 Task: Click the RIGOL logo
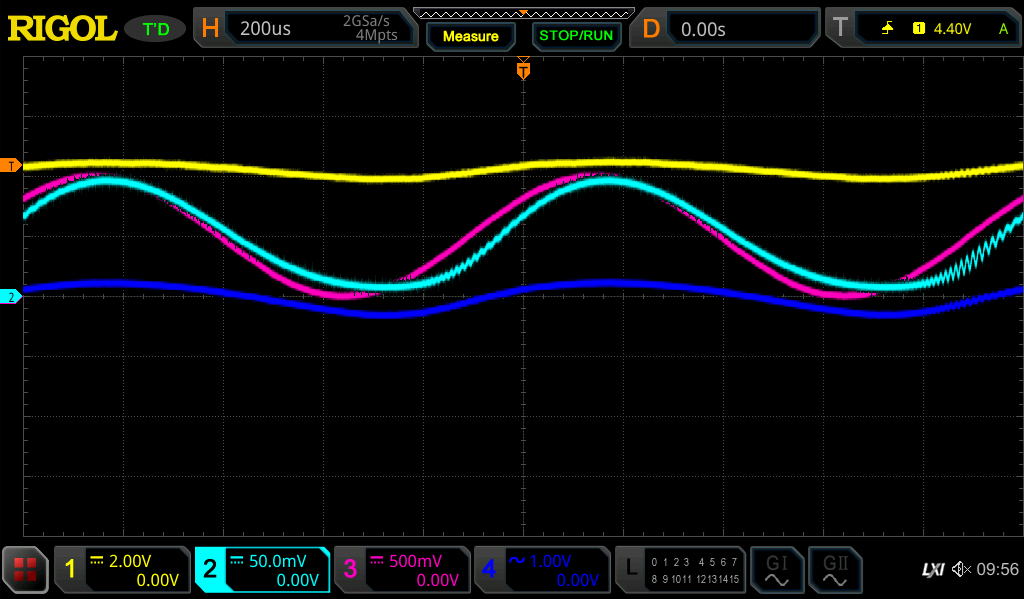tap(61, 29)
